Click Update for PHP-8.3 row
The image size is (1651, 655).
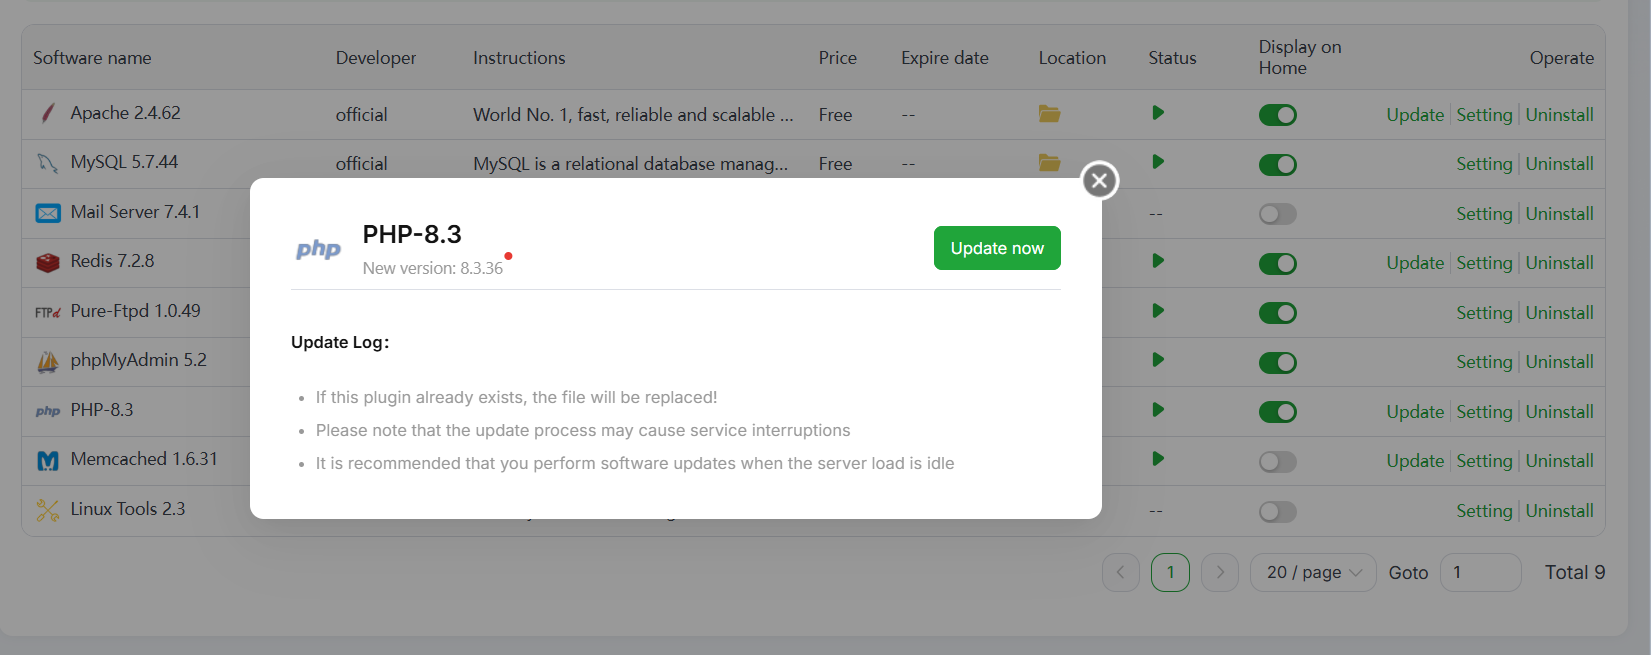tap(1415, 412)
